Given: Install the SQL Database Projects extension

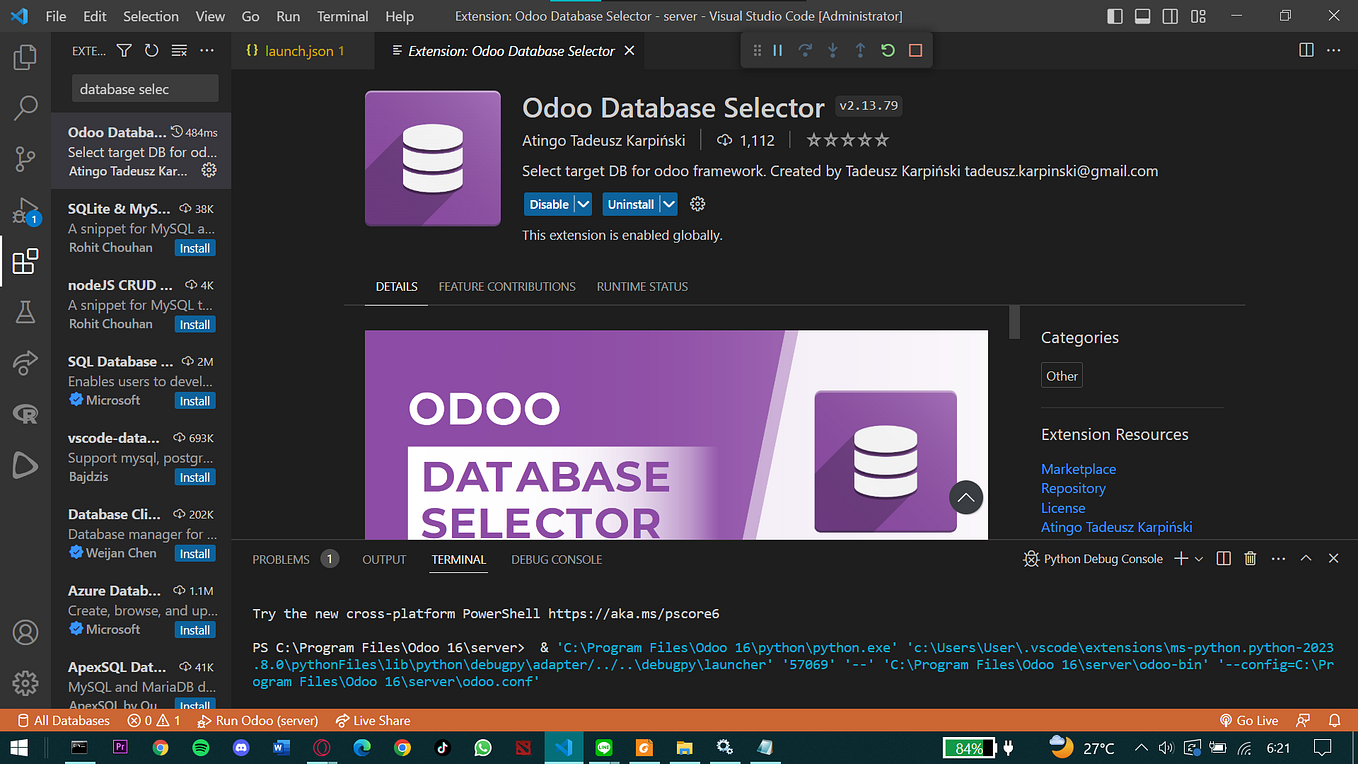Looking at the screenshot, I should 194,400.
